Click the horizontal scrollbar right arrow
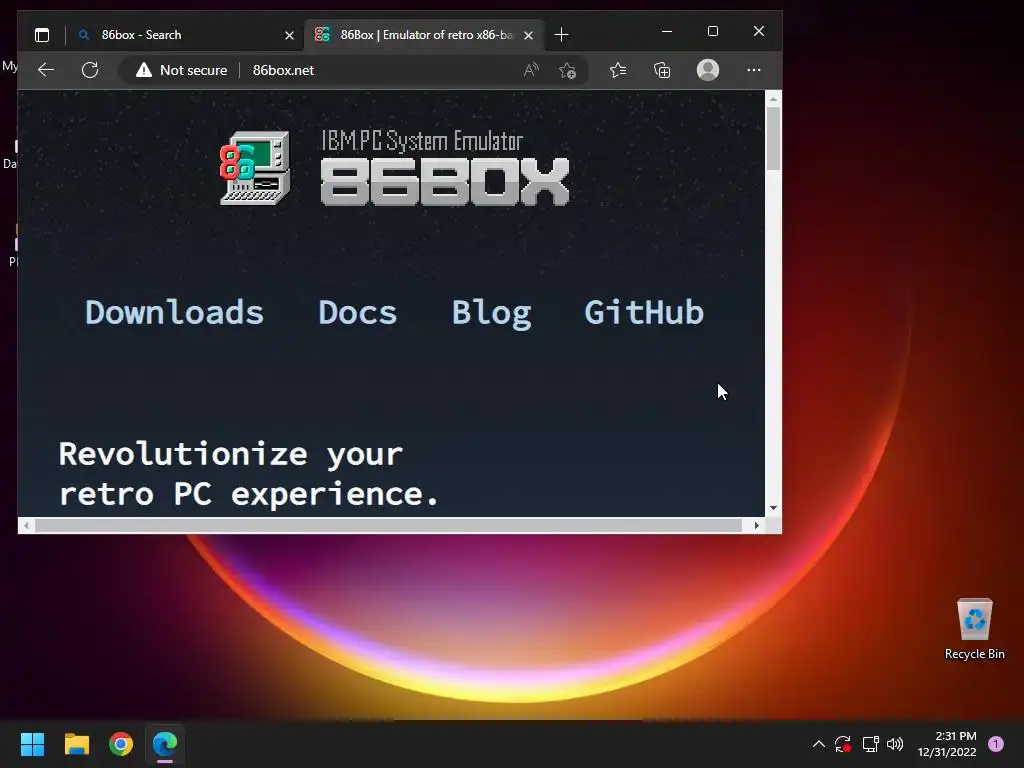1024x768 pixels. 756,525
